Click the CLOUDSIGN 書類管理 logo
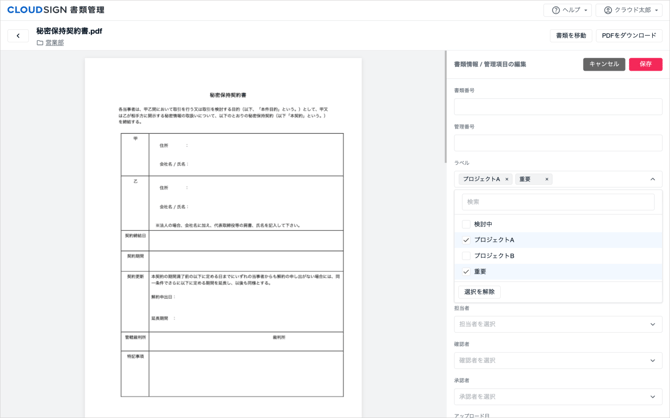The image size is (670, 418). pyautogui.click(x=56, y=10)
